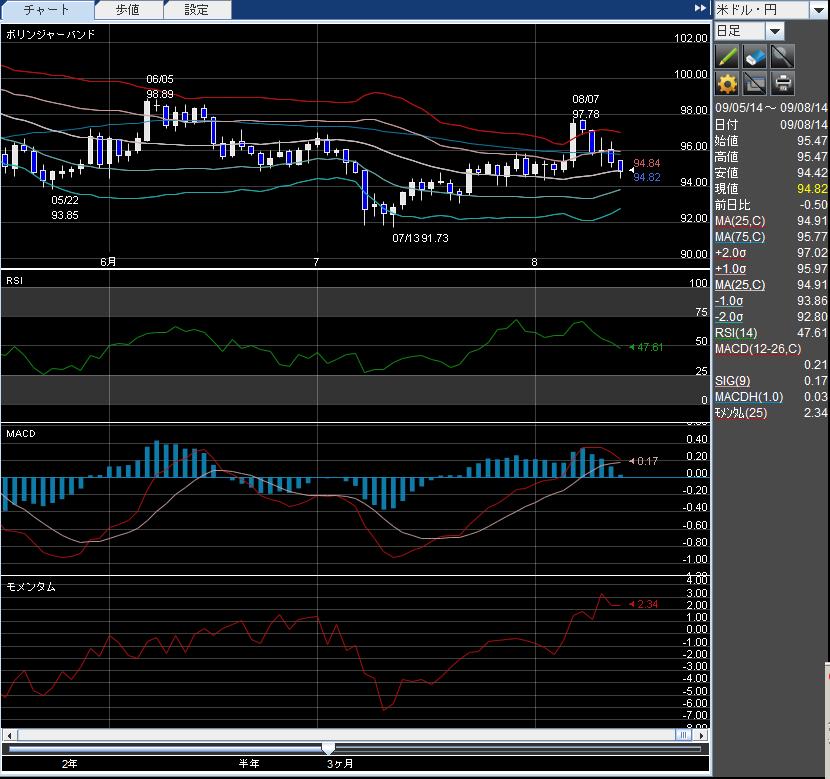Select the green pencil drawing tool
The image size is (830, 779).
(727, 56)
